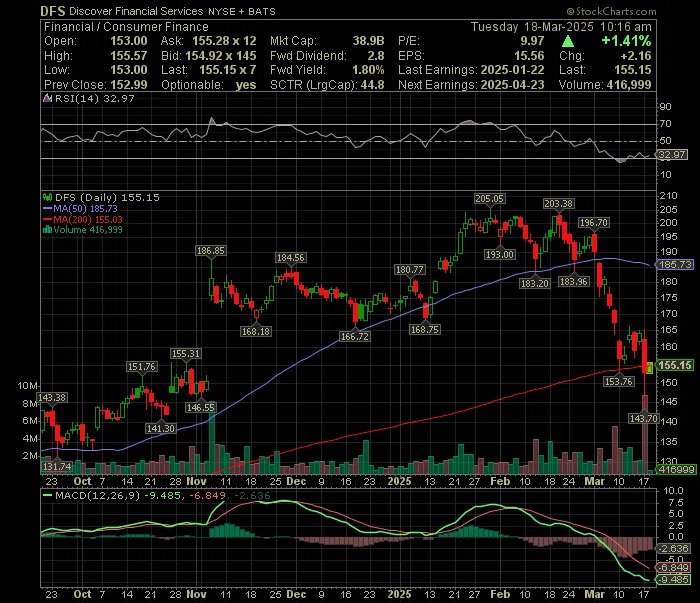
Task: Click the green up-triangle change indicator
Action: (x=568, y=41)
